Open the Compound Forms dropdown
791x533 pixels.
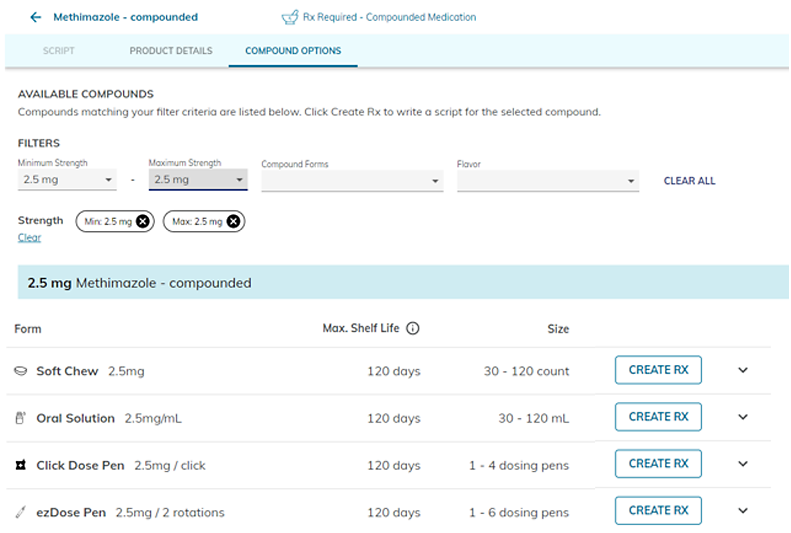click(x=351, y=180)
